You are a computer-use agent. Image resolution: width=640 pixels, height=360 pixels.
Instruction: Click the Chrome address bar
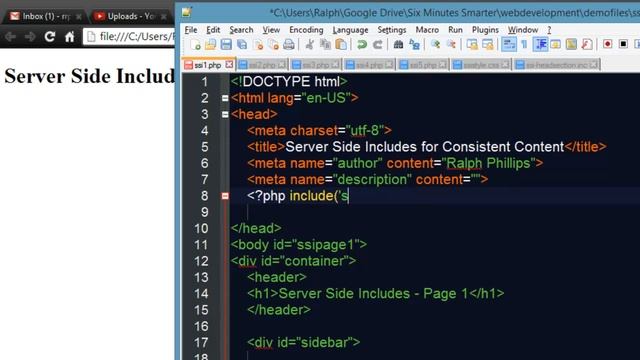(129, 37)
